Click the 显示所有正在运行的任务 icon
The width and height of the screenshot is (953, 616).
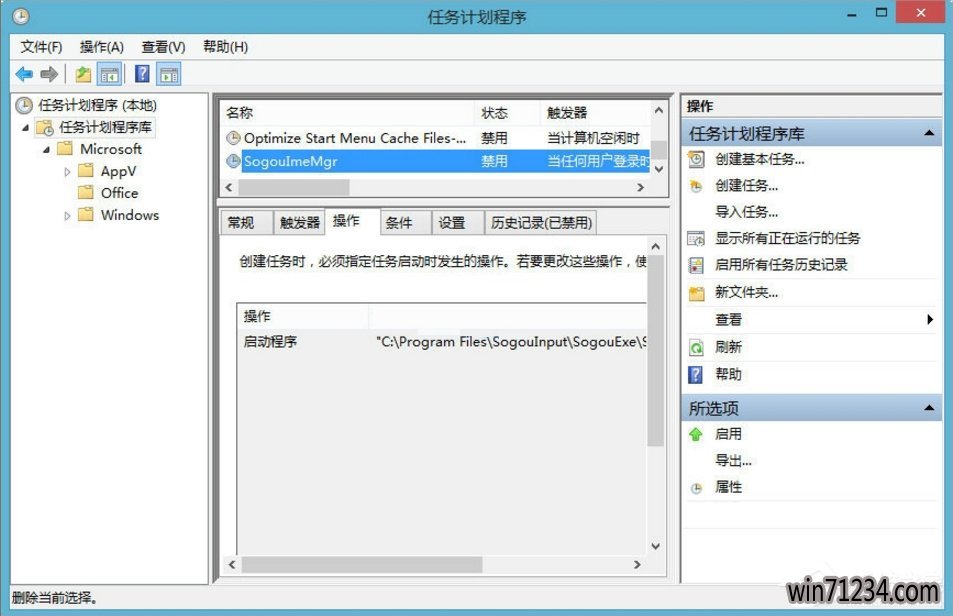coord(696,238)
